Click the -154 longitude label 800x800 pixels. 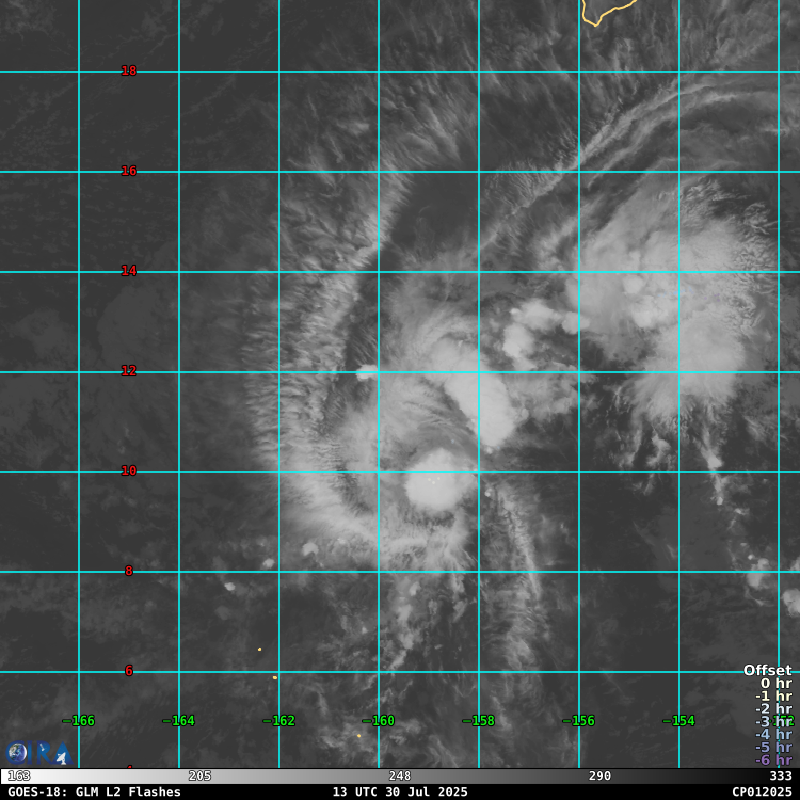[679, 721]
